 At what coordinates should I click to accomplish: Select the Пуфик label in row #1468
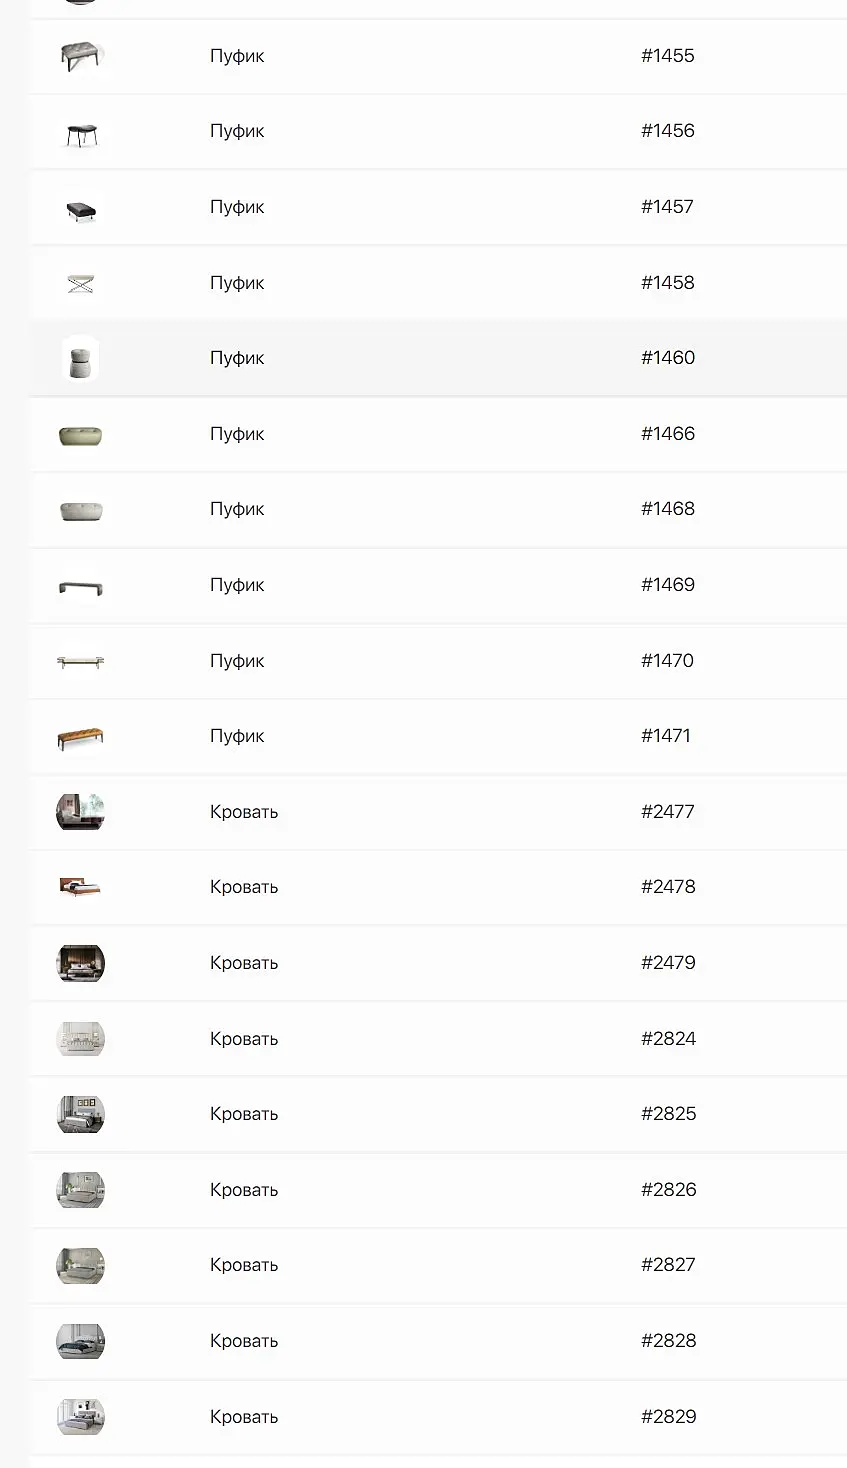237,509
